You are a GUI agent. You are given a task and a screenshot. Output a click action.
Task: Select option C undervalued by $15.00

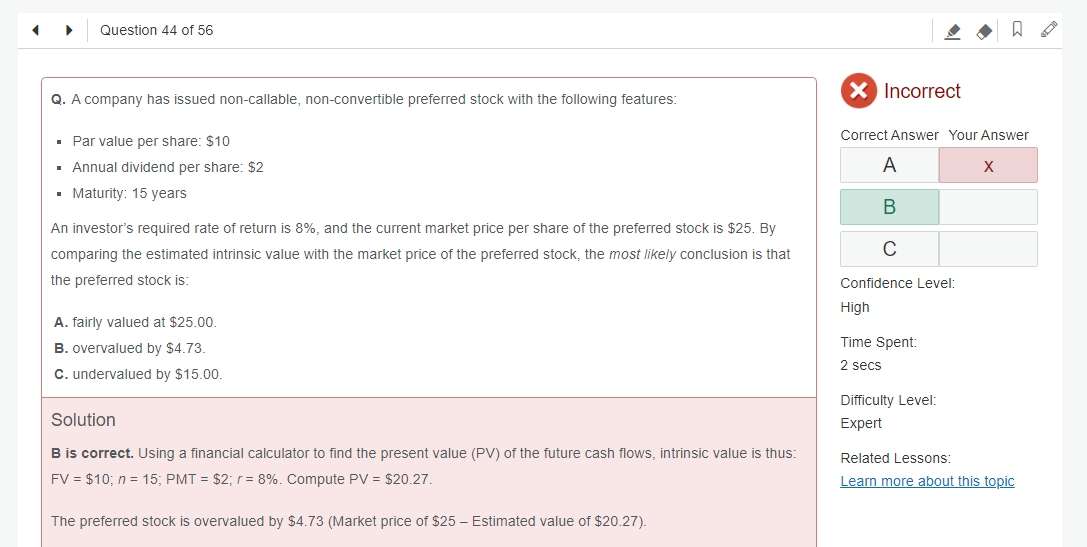point(138,374)
